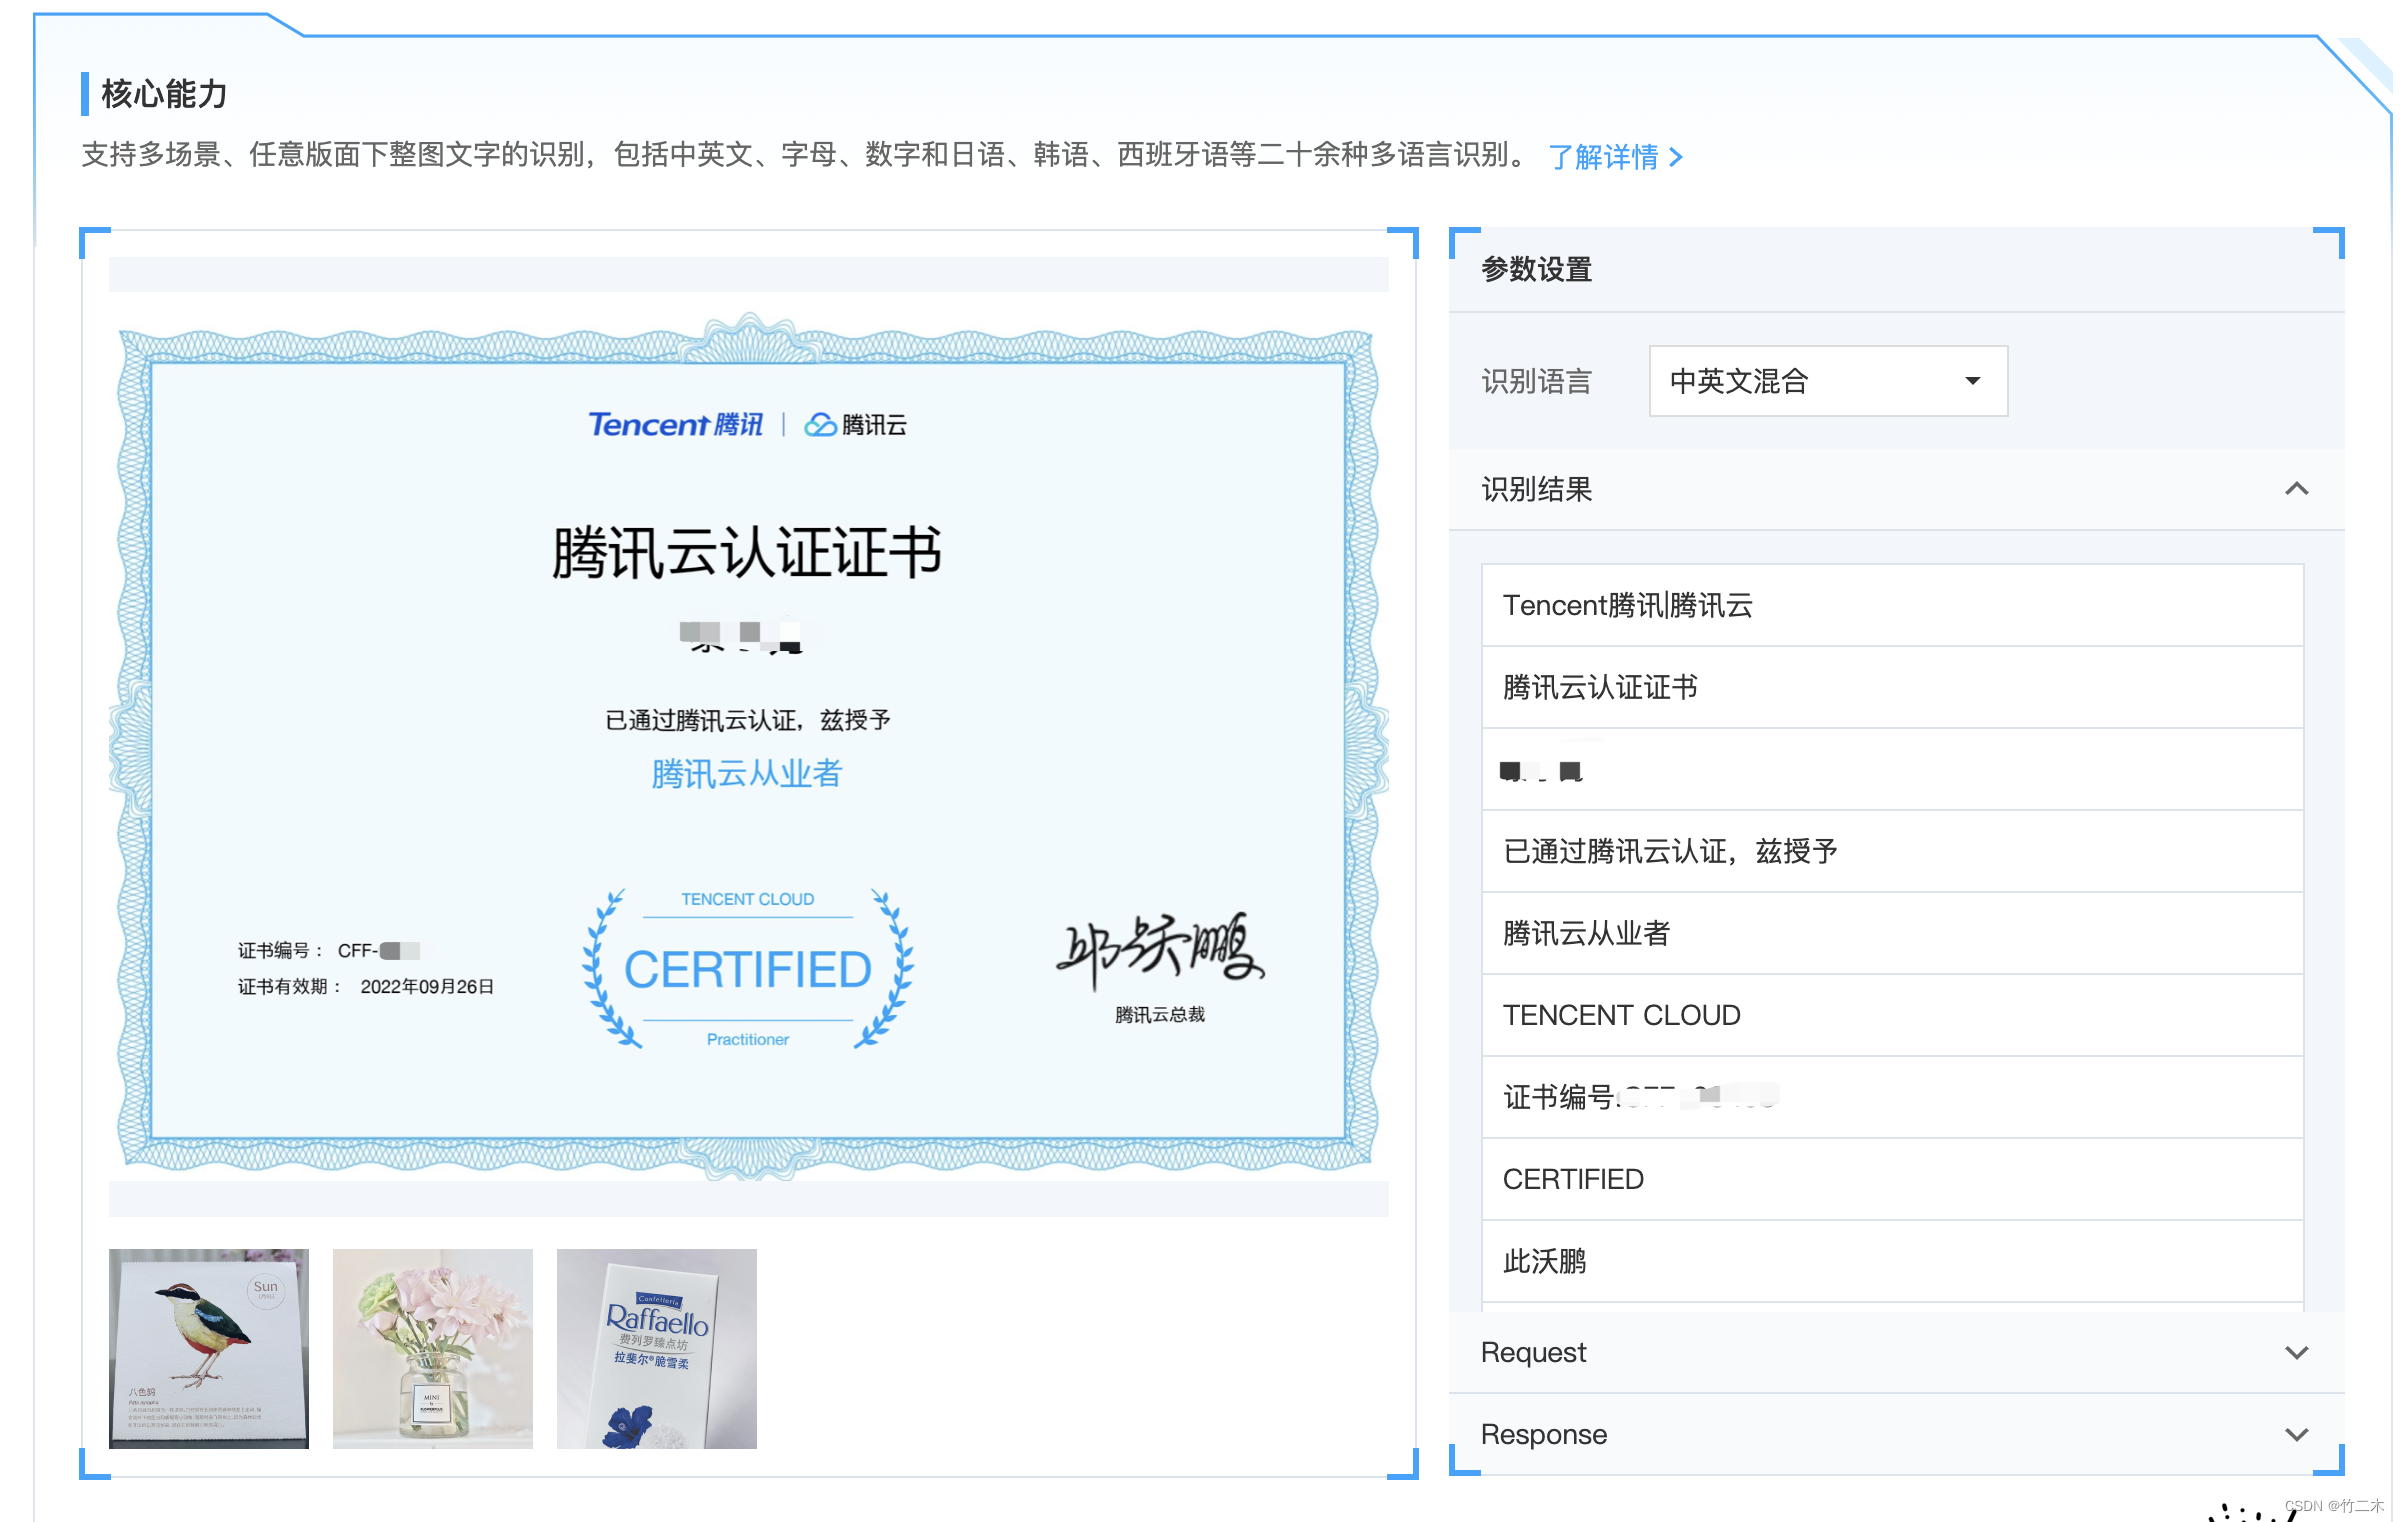
Task: Click the 参数设置 panel title
Action: coord(1536,269)
